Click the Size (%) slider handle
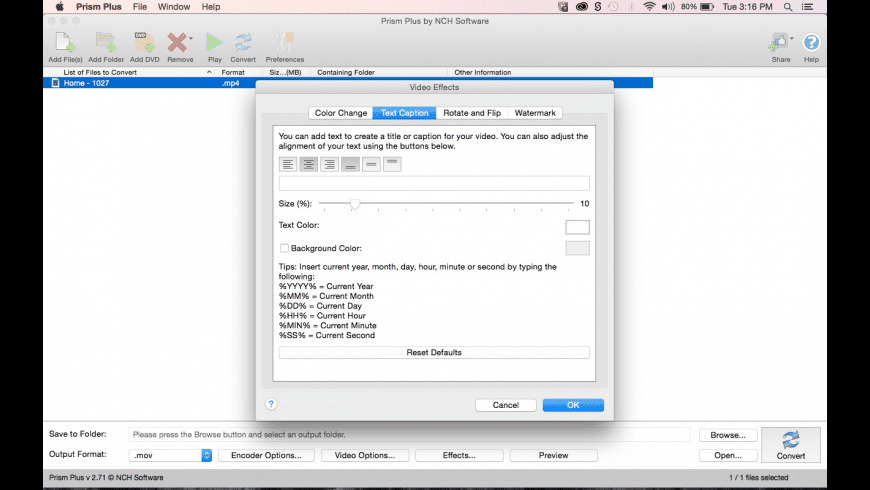Image resolution: width=870 pixels, height=490 pixels. coord(355,204)
